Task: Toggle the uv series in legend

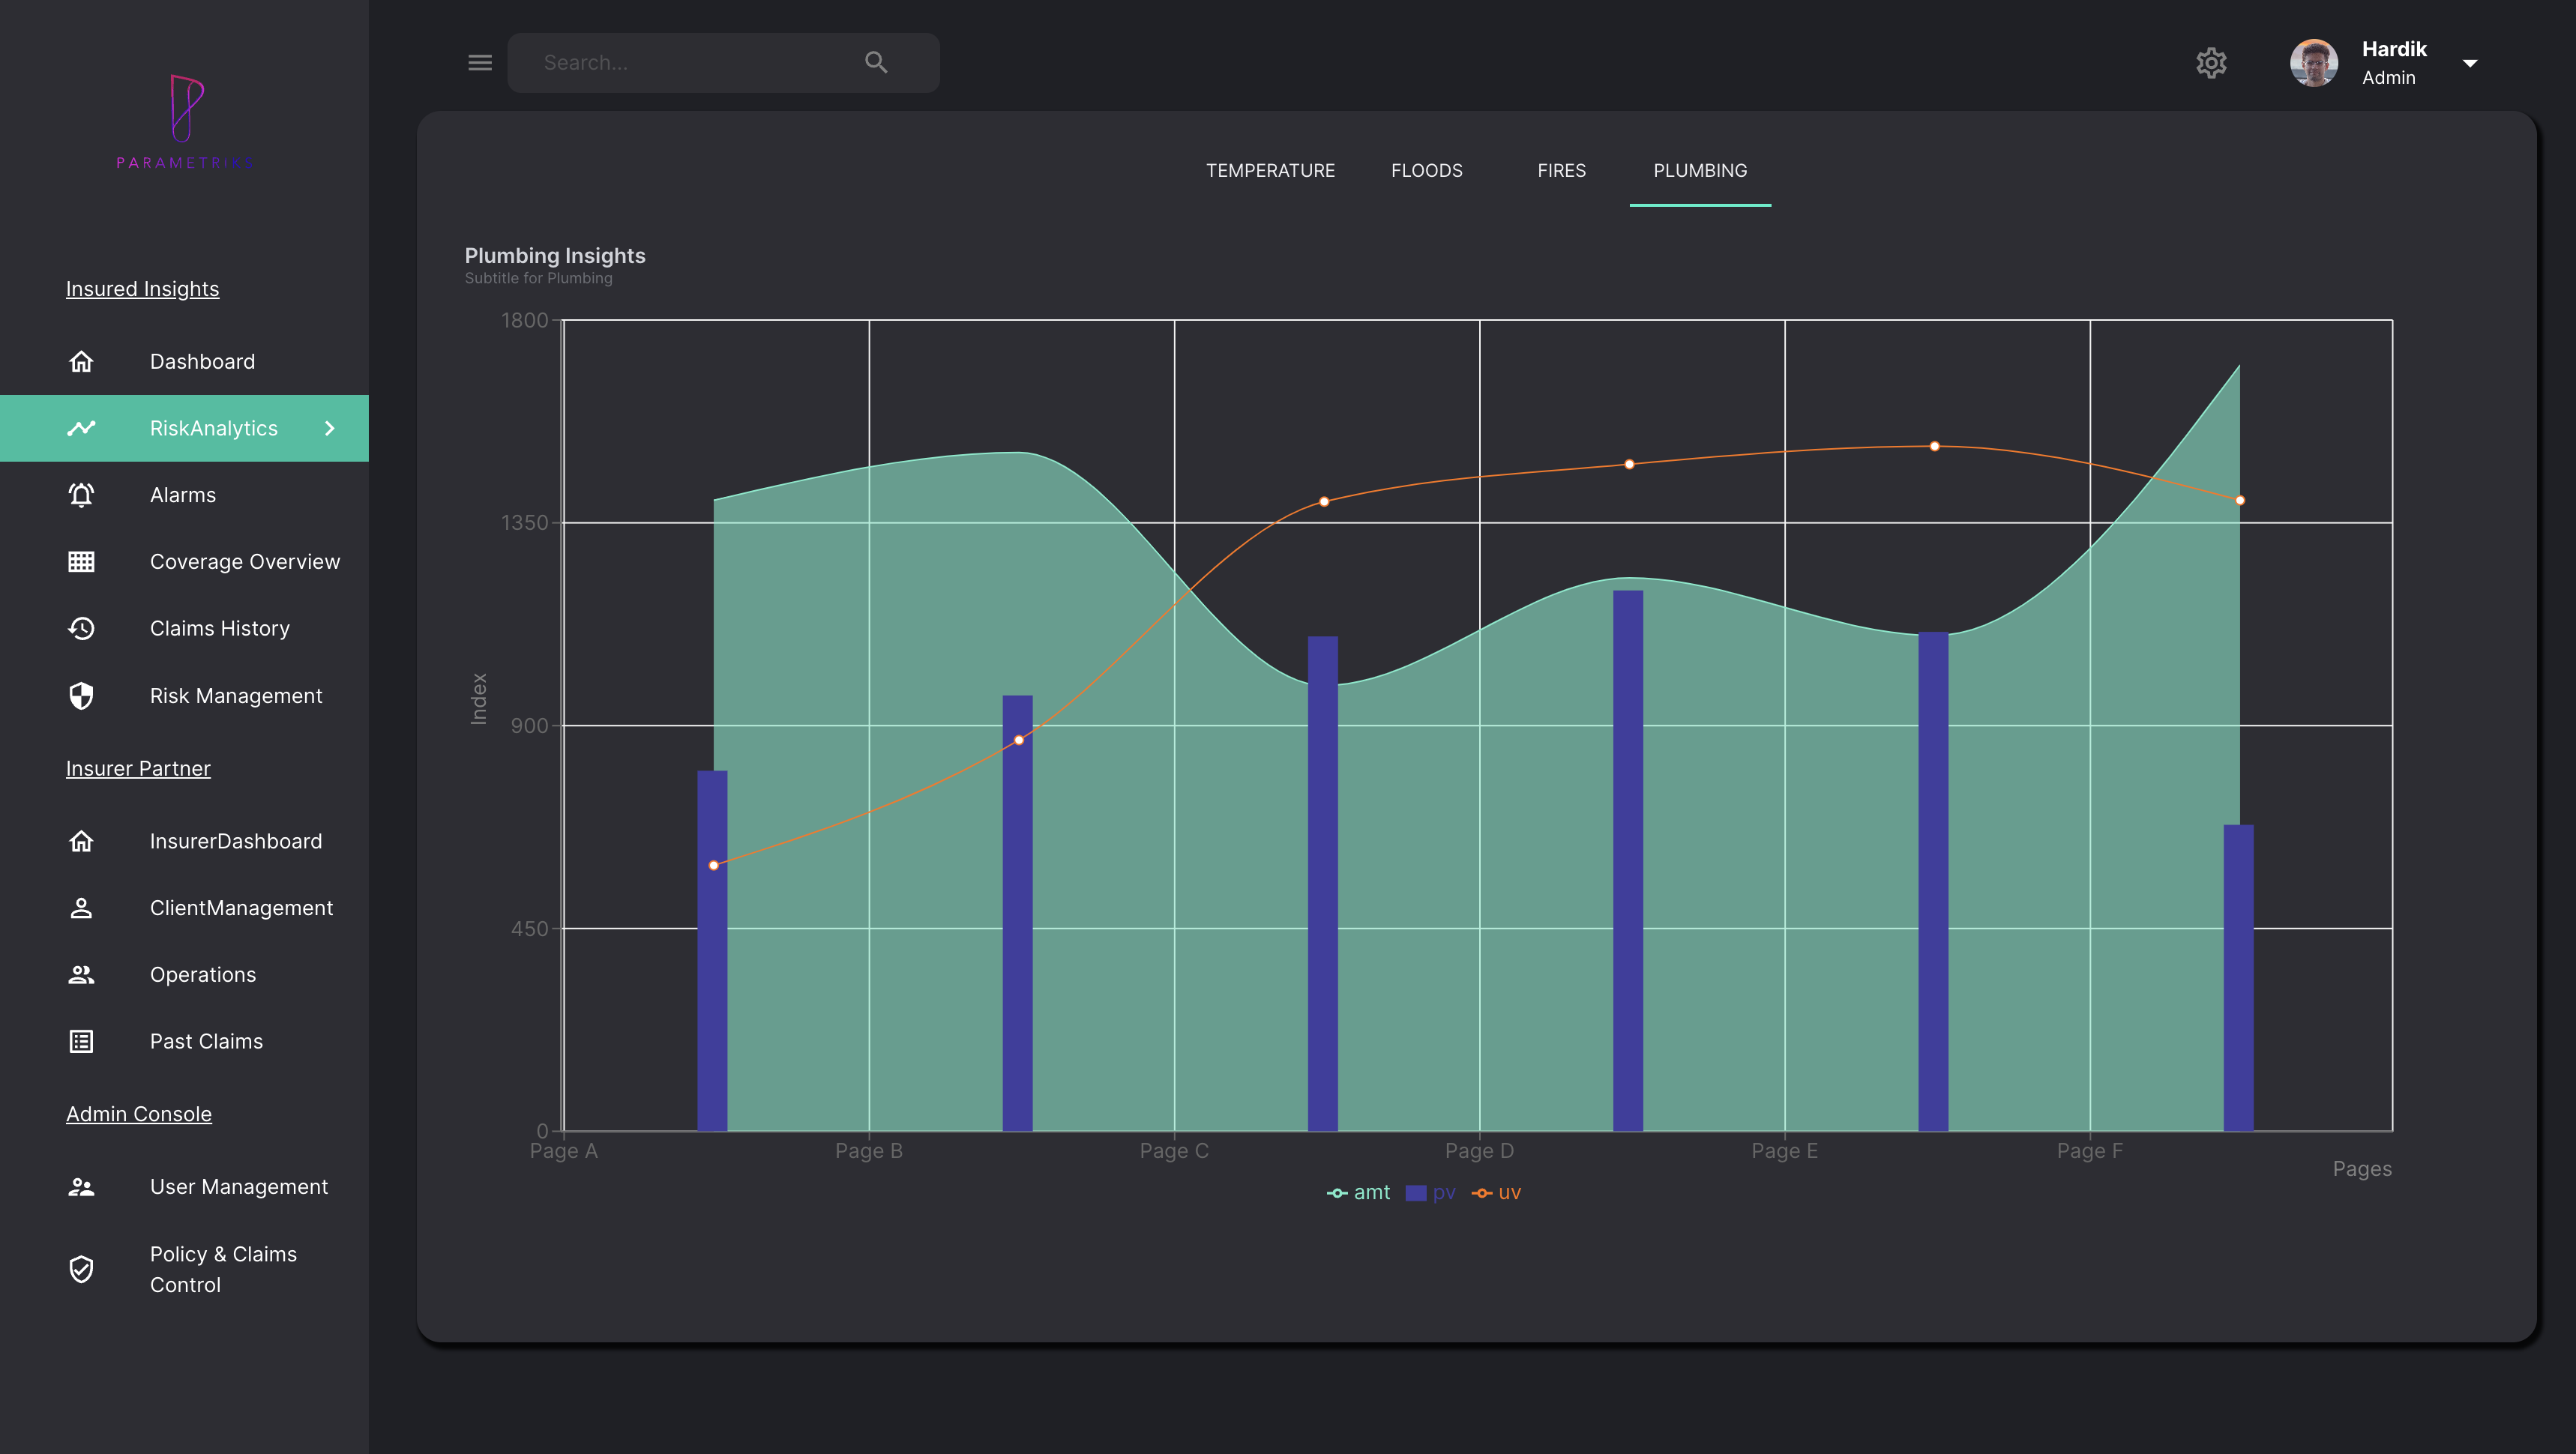Action: click(x=1497, y=1193)
